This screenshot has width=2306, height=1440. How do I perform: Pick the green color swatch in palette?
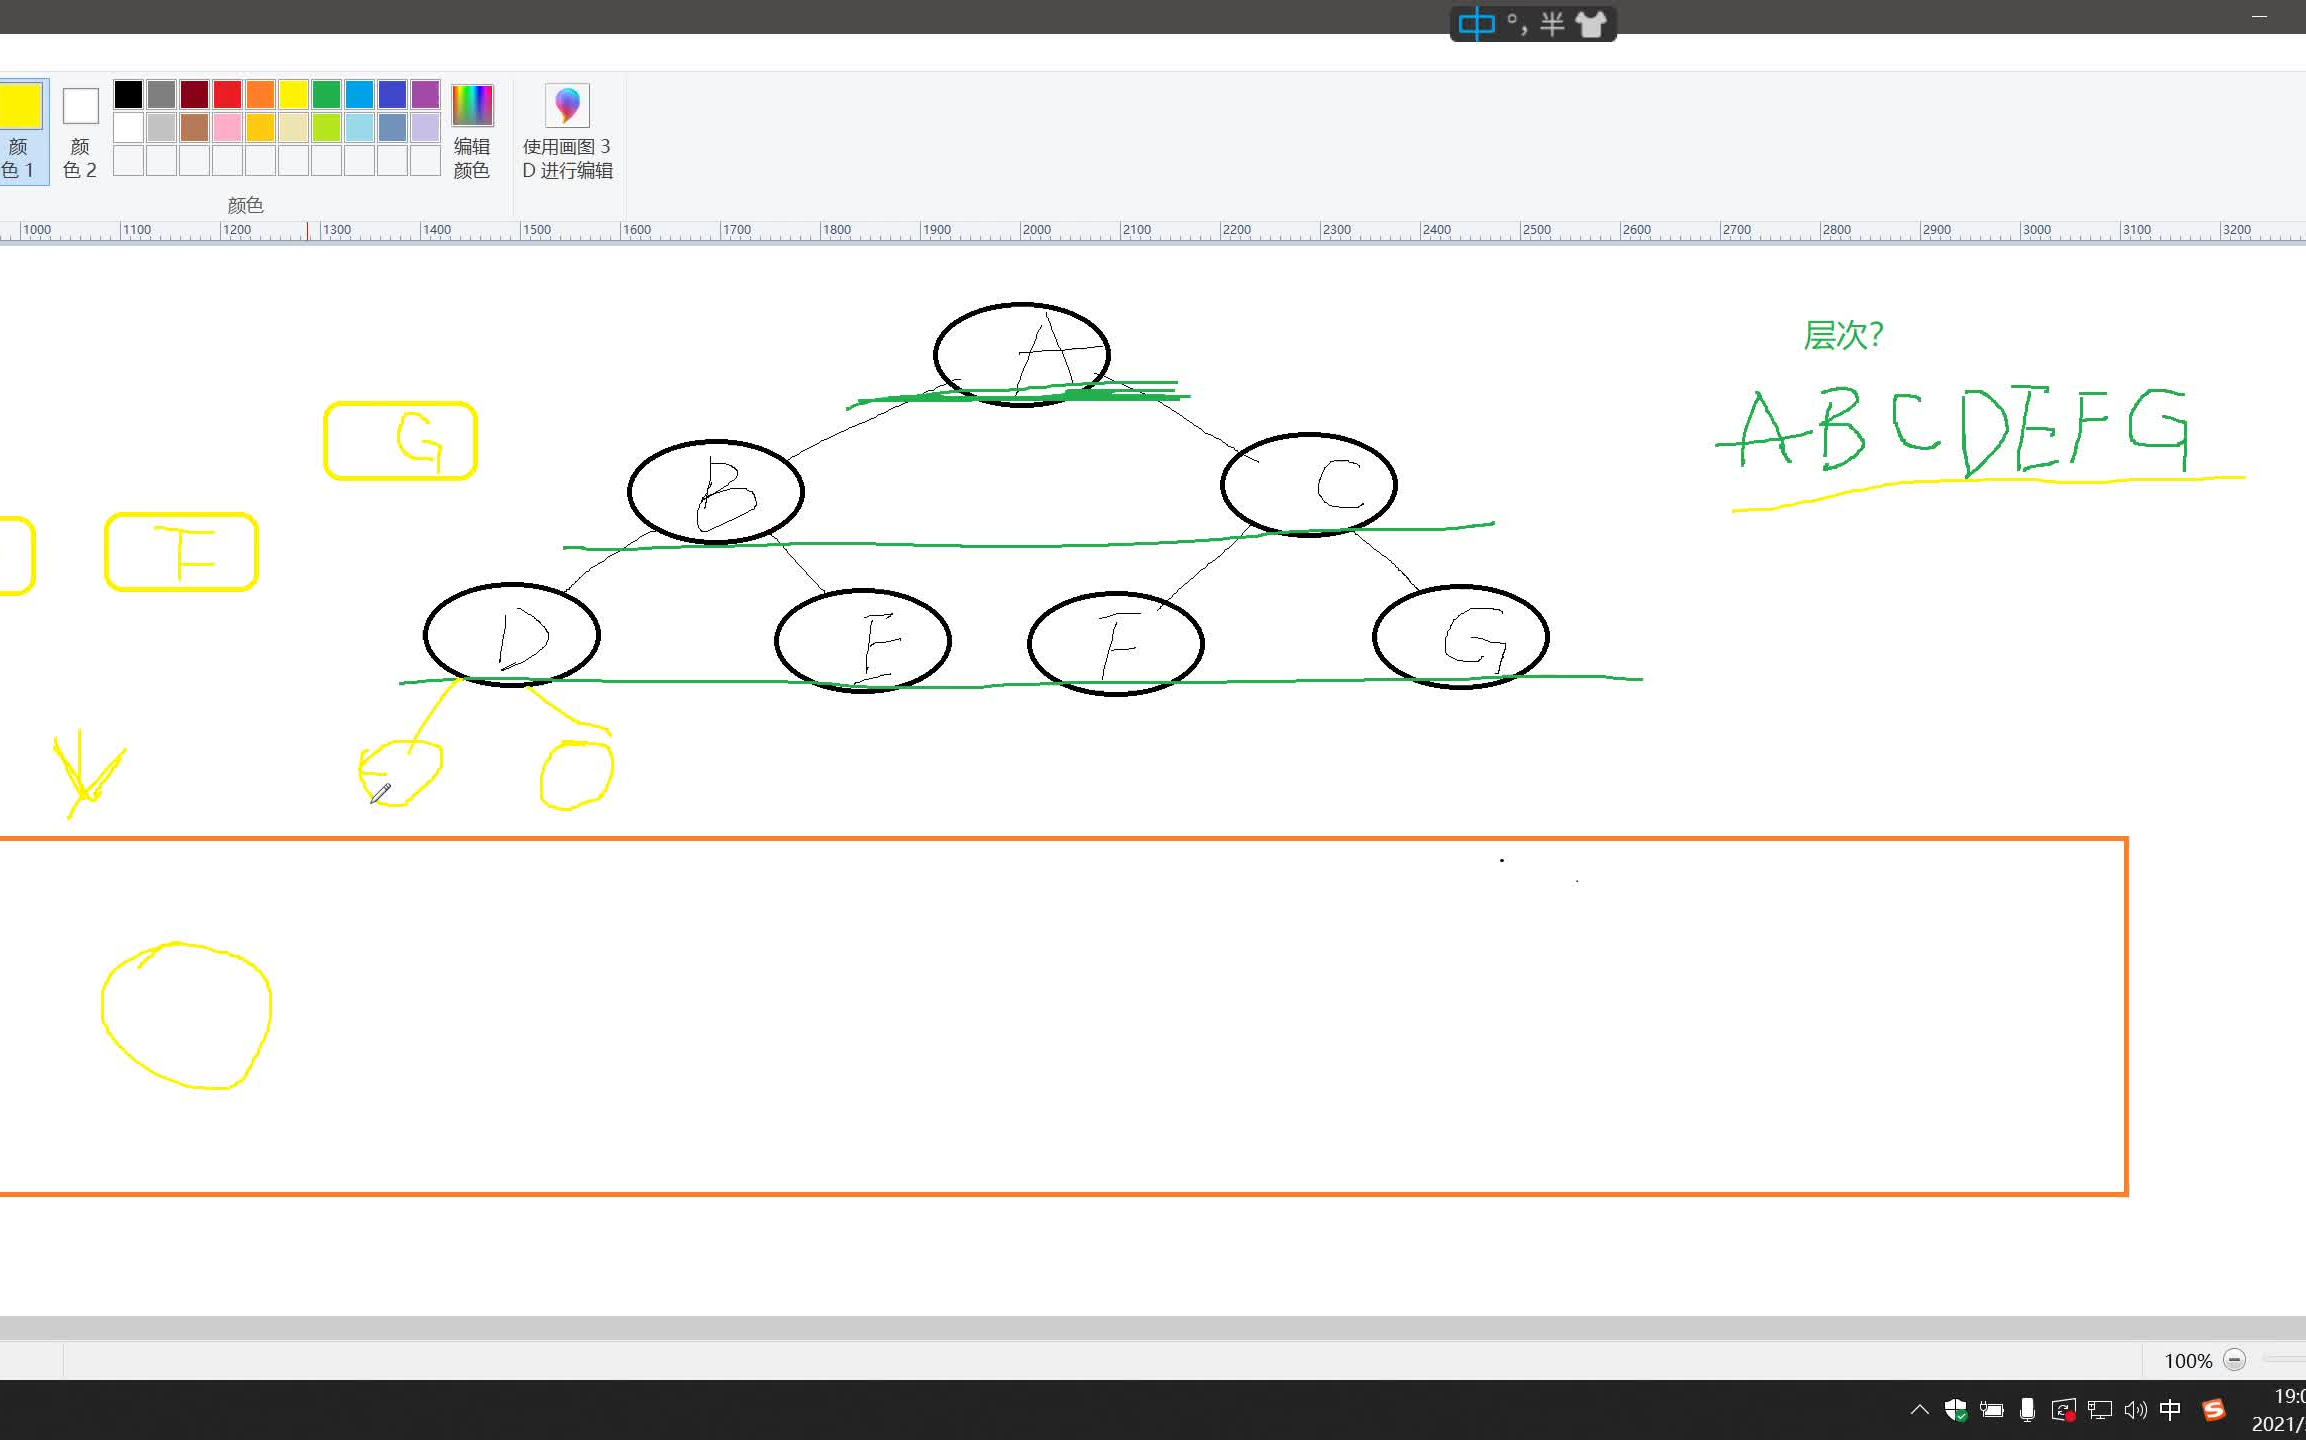click(x=326, y=94)
